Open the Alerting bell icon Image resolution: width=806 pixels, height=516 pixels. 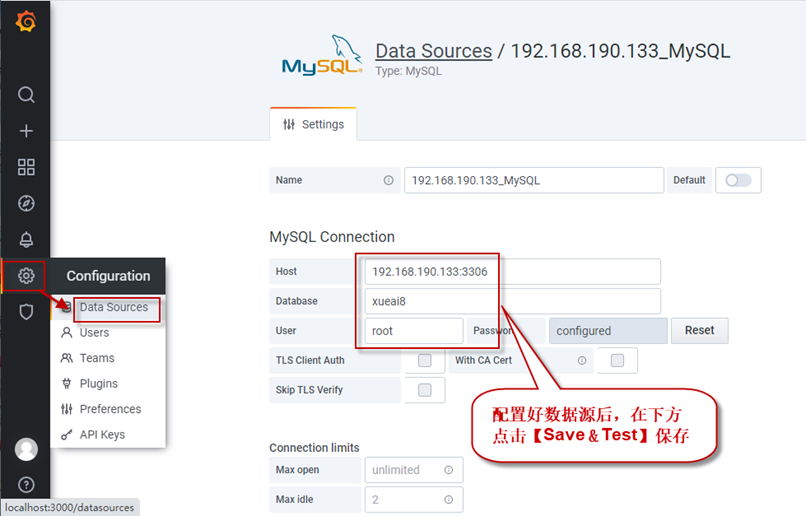pyautogui.click(x=26, y=239)
